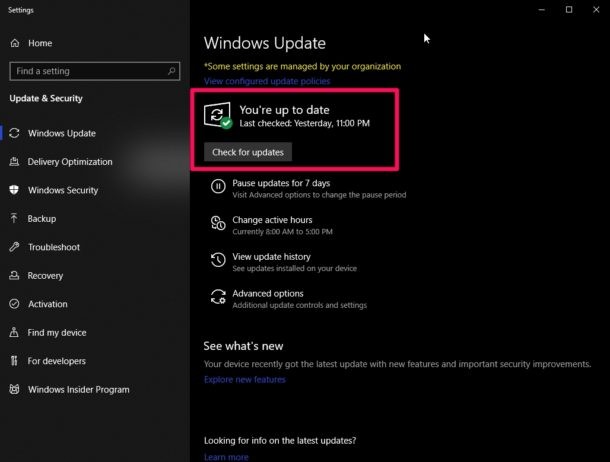Click the Home house icon in sidebar

15,43
